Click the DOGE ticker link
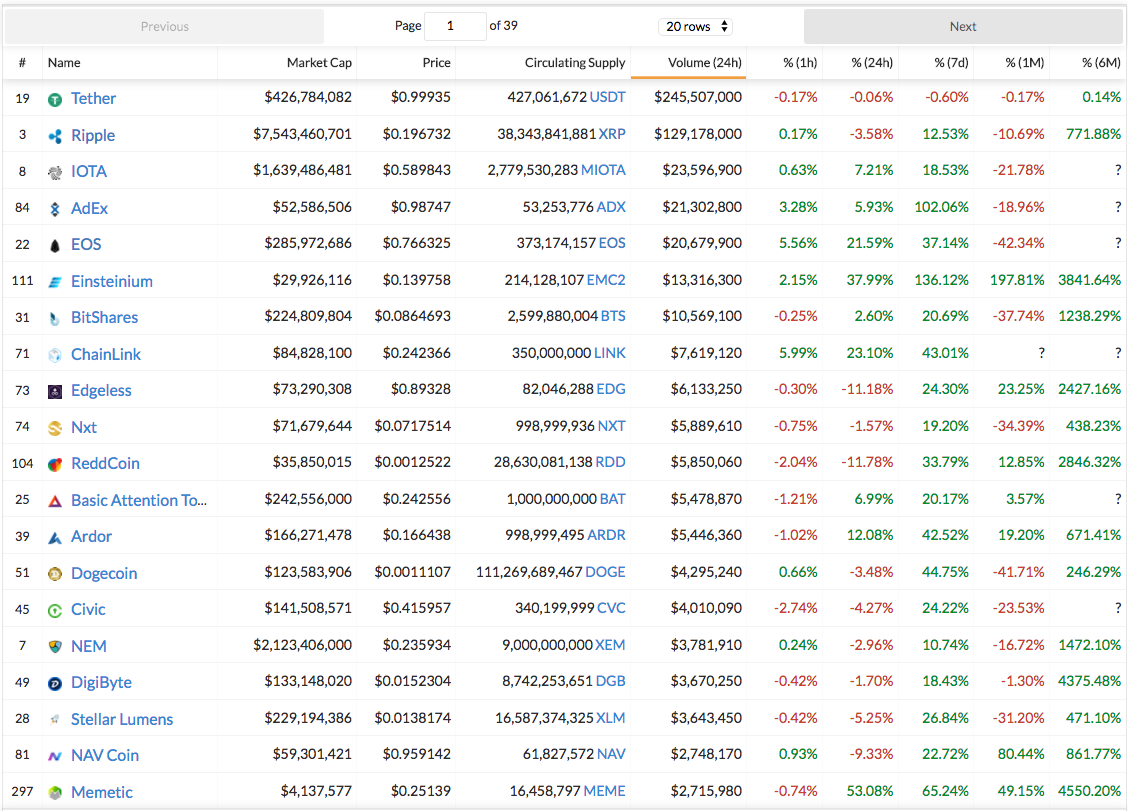The width and height of the screenshot is (1128, 811). click(605, 572)
